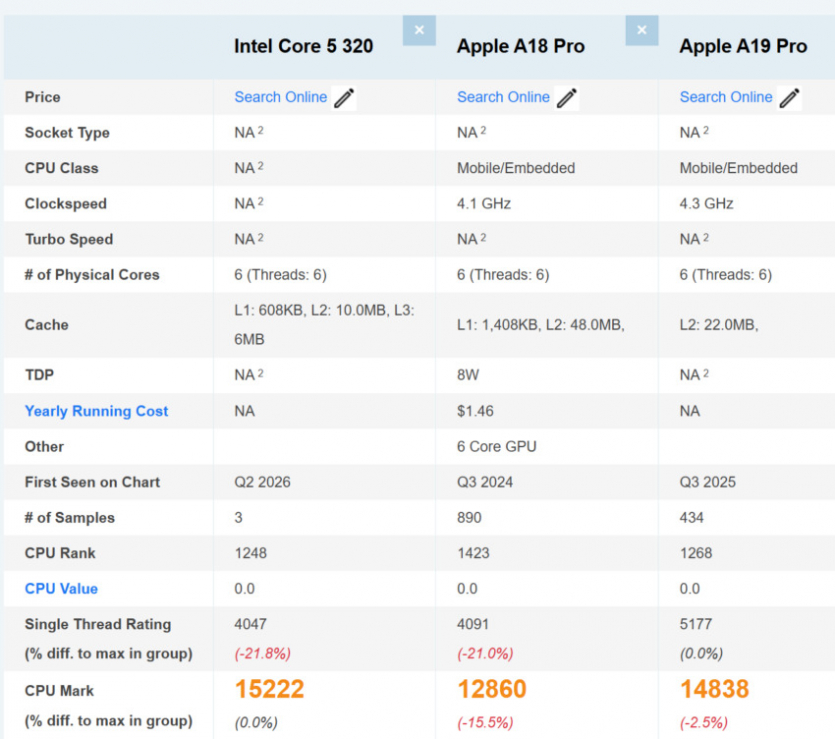Click the orange CPU Mark 15222 value
Screen dimensions: 835x739
pos(269,688)
